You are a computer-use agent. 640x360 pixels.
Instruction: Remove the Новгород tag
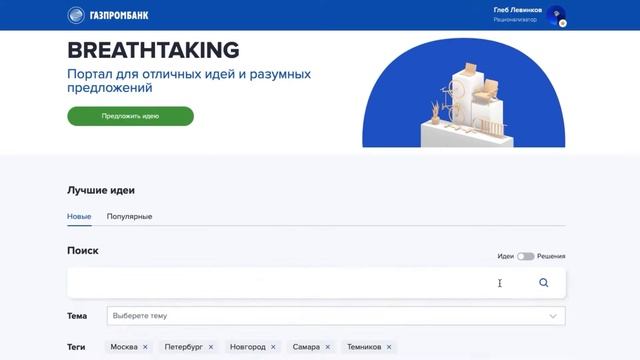[x=273, y=347]
